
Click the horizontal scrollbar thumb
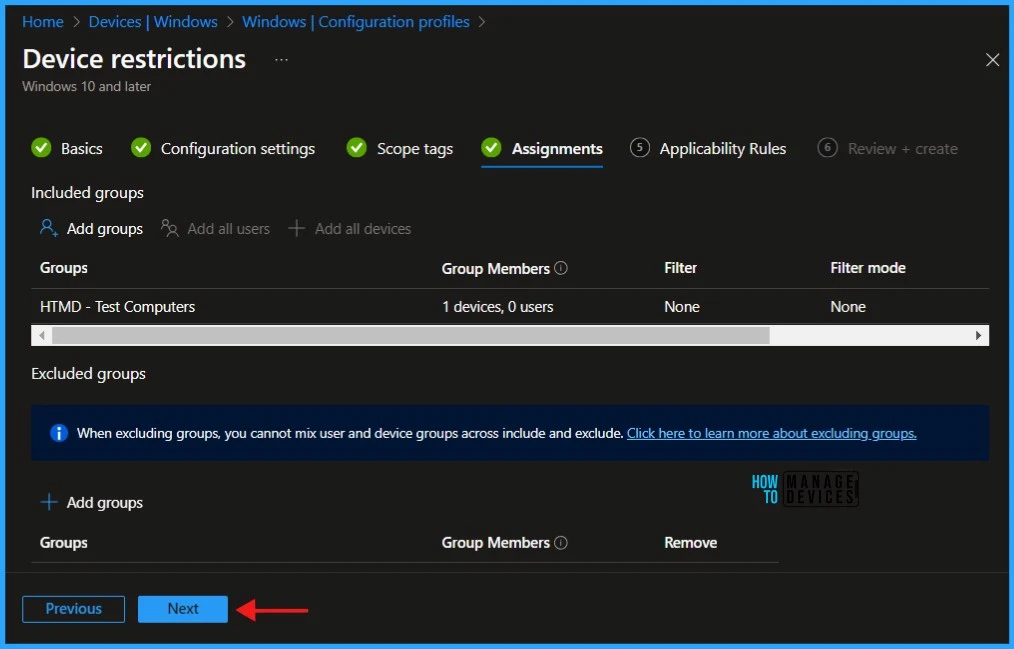pos(411,335)
